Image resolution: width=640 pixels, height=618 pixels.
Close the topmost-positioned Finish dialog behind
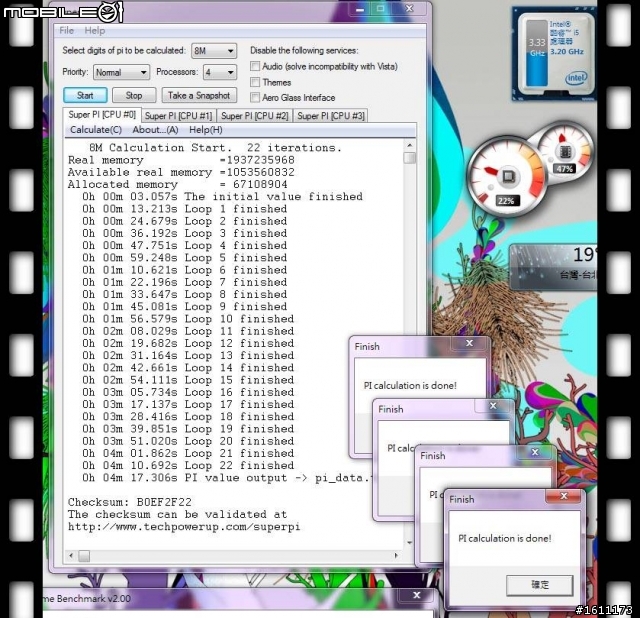coord(469,343)
